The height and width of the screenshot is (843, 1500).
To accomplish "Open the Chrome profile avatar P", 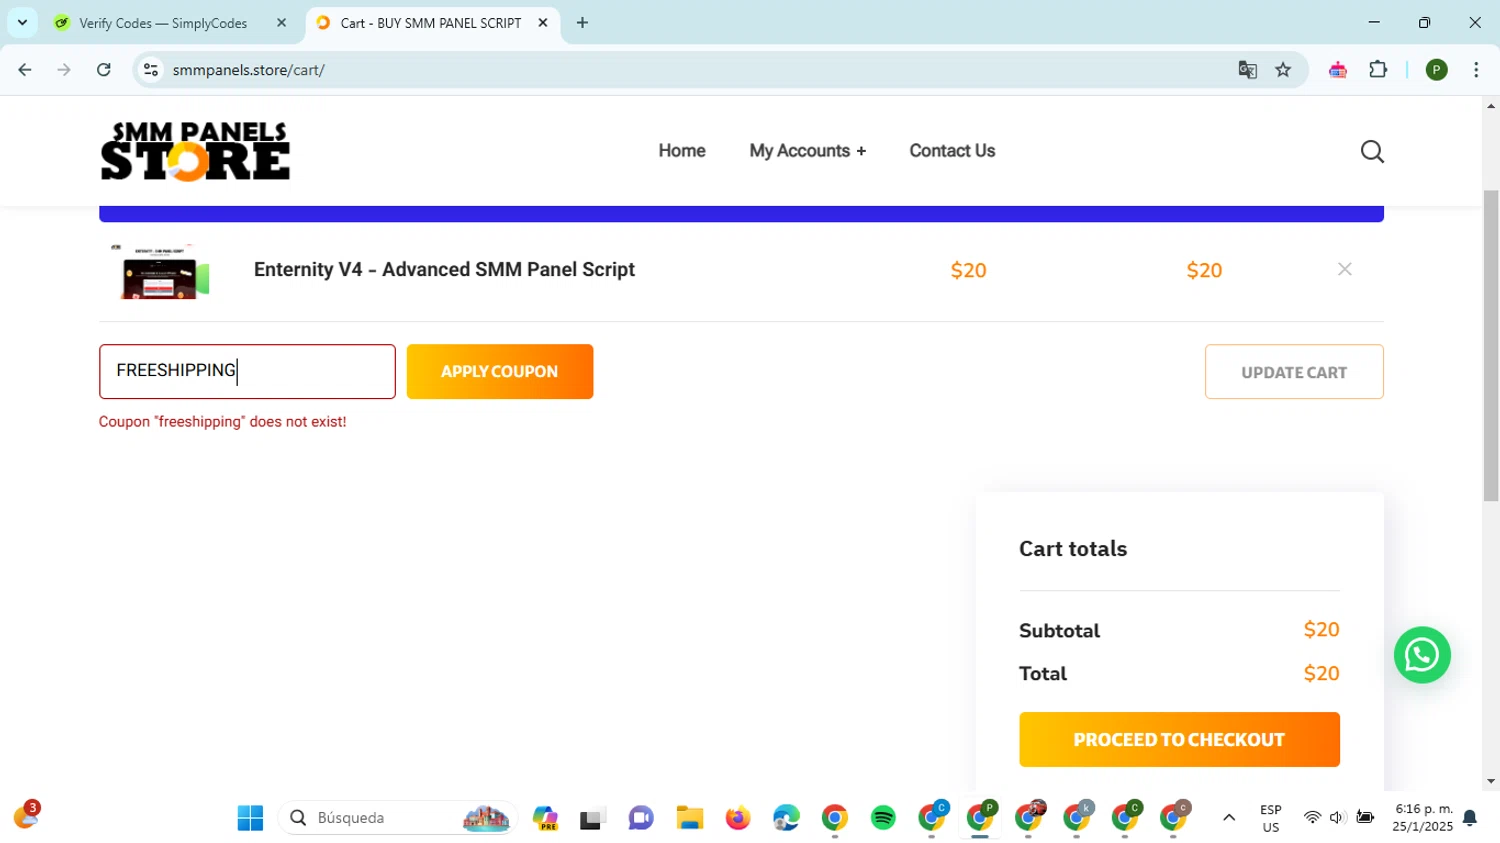I will (1436, 70).
